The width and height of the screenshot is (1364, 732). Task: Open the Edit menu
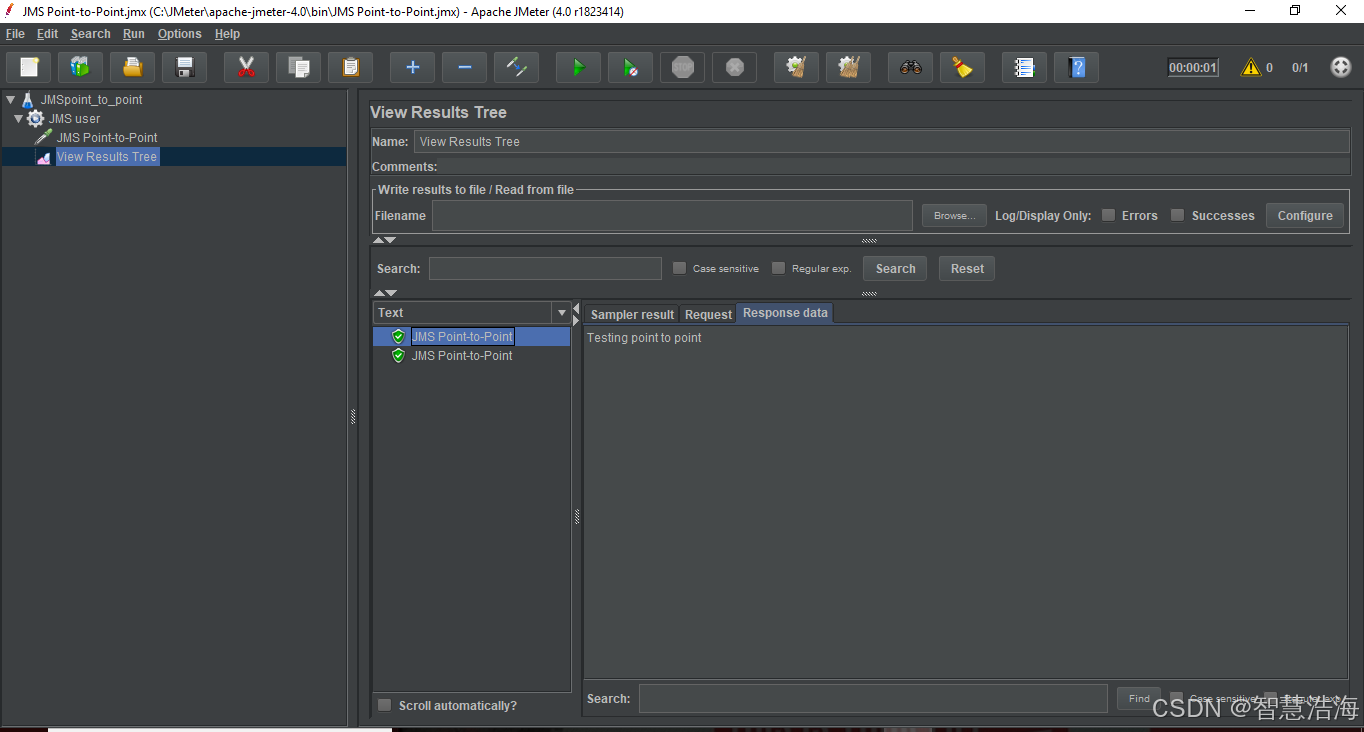(x=47, y=34)
